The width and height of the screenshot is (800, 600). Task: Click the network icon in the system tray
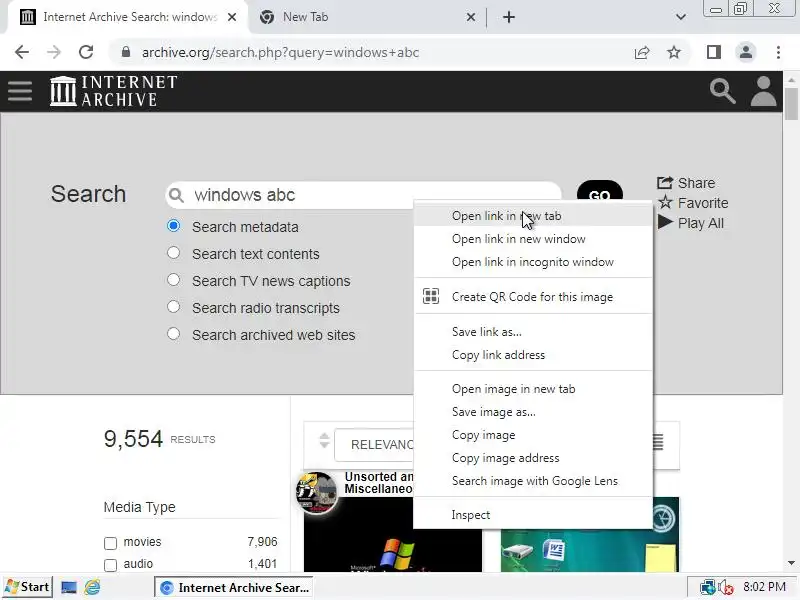[708, 588]
